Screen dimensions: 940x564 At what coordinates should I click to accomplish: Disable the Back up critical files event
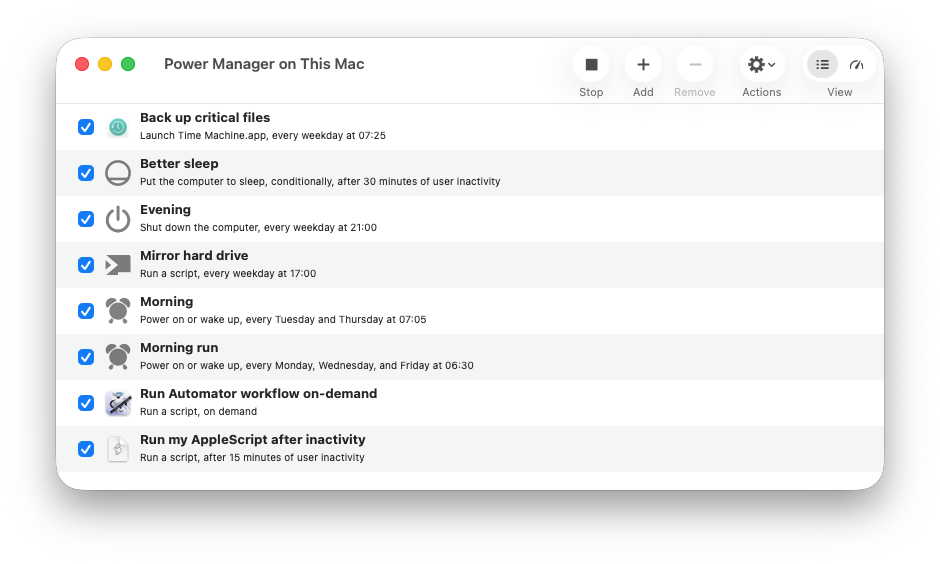point(86,127)
